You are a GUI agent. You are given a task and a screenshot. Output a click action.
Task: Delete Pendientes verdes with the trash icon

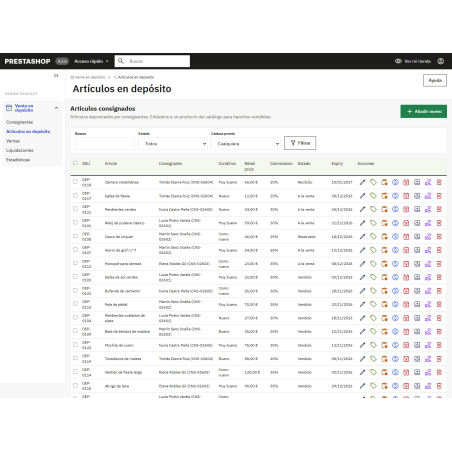point(439,209)
